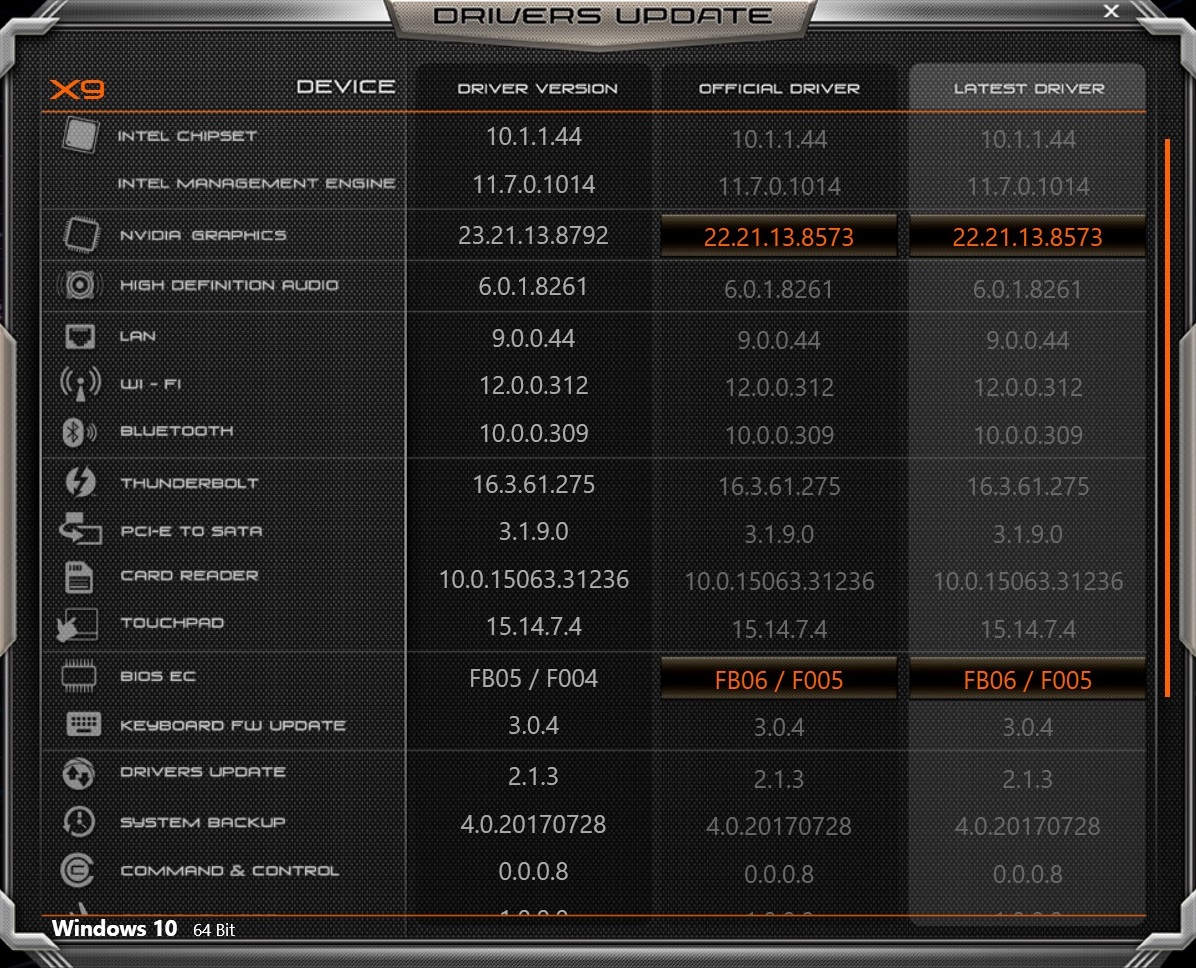Select the Driver Version column header
The width and height of the screenshot is (1196, 968).
coord(537,88)
